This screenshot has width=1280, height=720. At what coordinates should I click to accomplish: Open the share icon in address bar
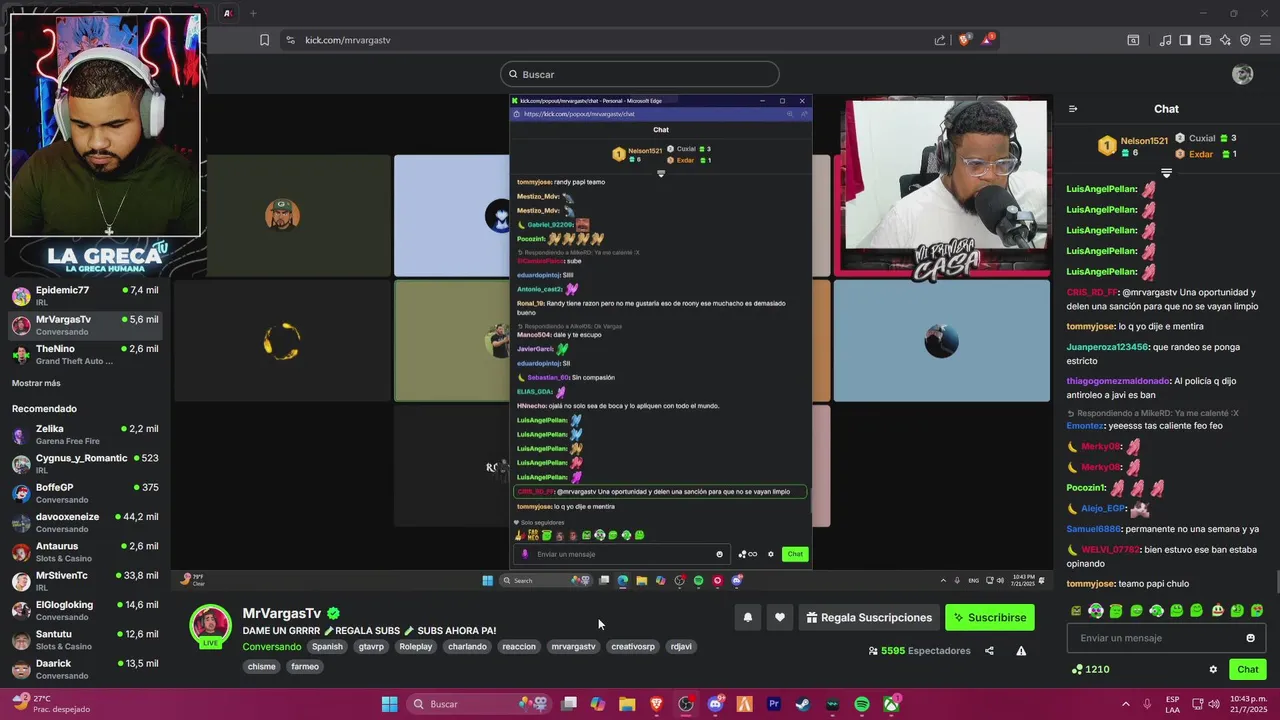coord(940,40)
